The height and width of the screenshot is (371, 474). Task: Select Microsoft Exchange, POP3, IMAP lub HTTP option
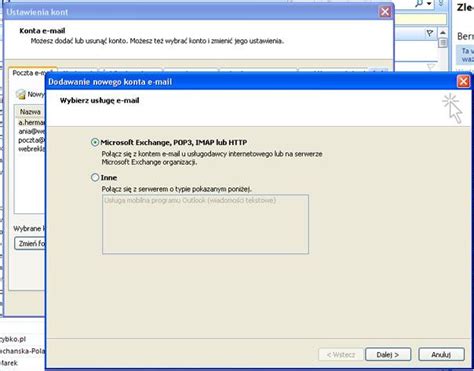[95, 142]
